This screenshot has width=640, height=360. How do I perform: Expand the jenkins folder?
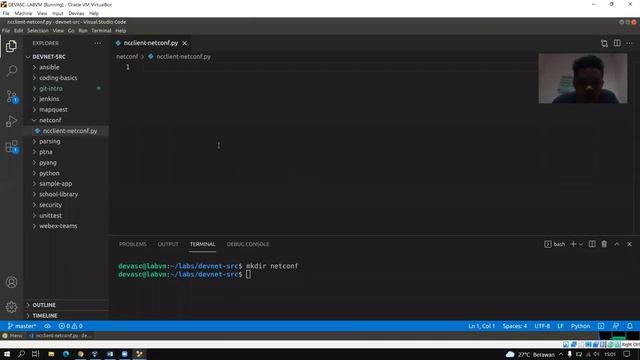(49, 99)
